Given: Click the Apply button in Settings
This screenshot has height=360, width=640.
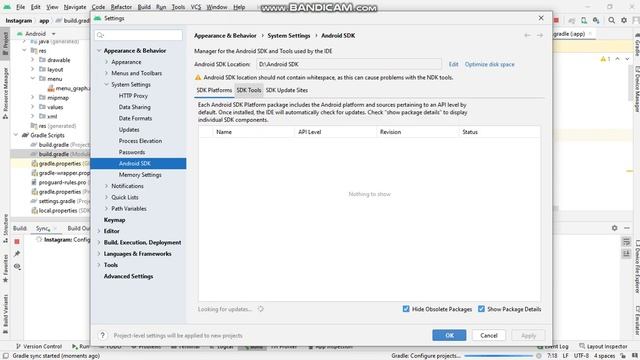Looking at the screenshot, I should click(528, 336).
